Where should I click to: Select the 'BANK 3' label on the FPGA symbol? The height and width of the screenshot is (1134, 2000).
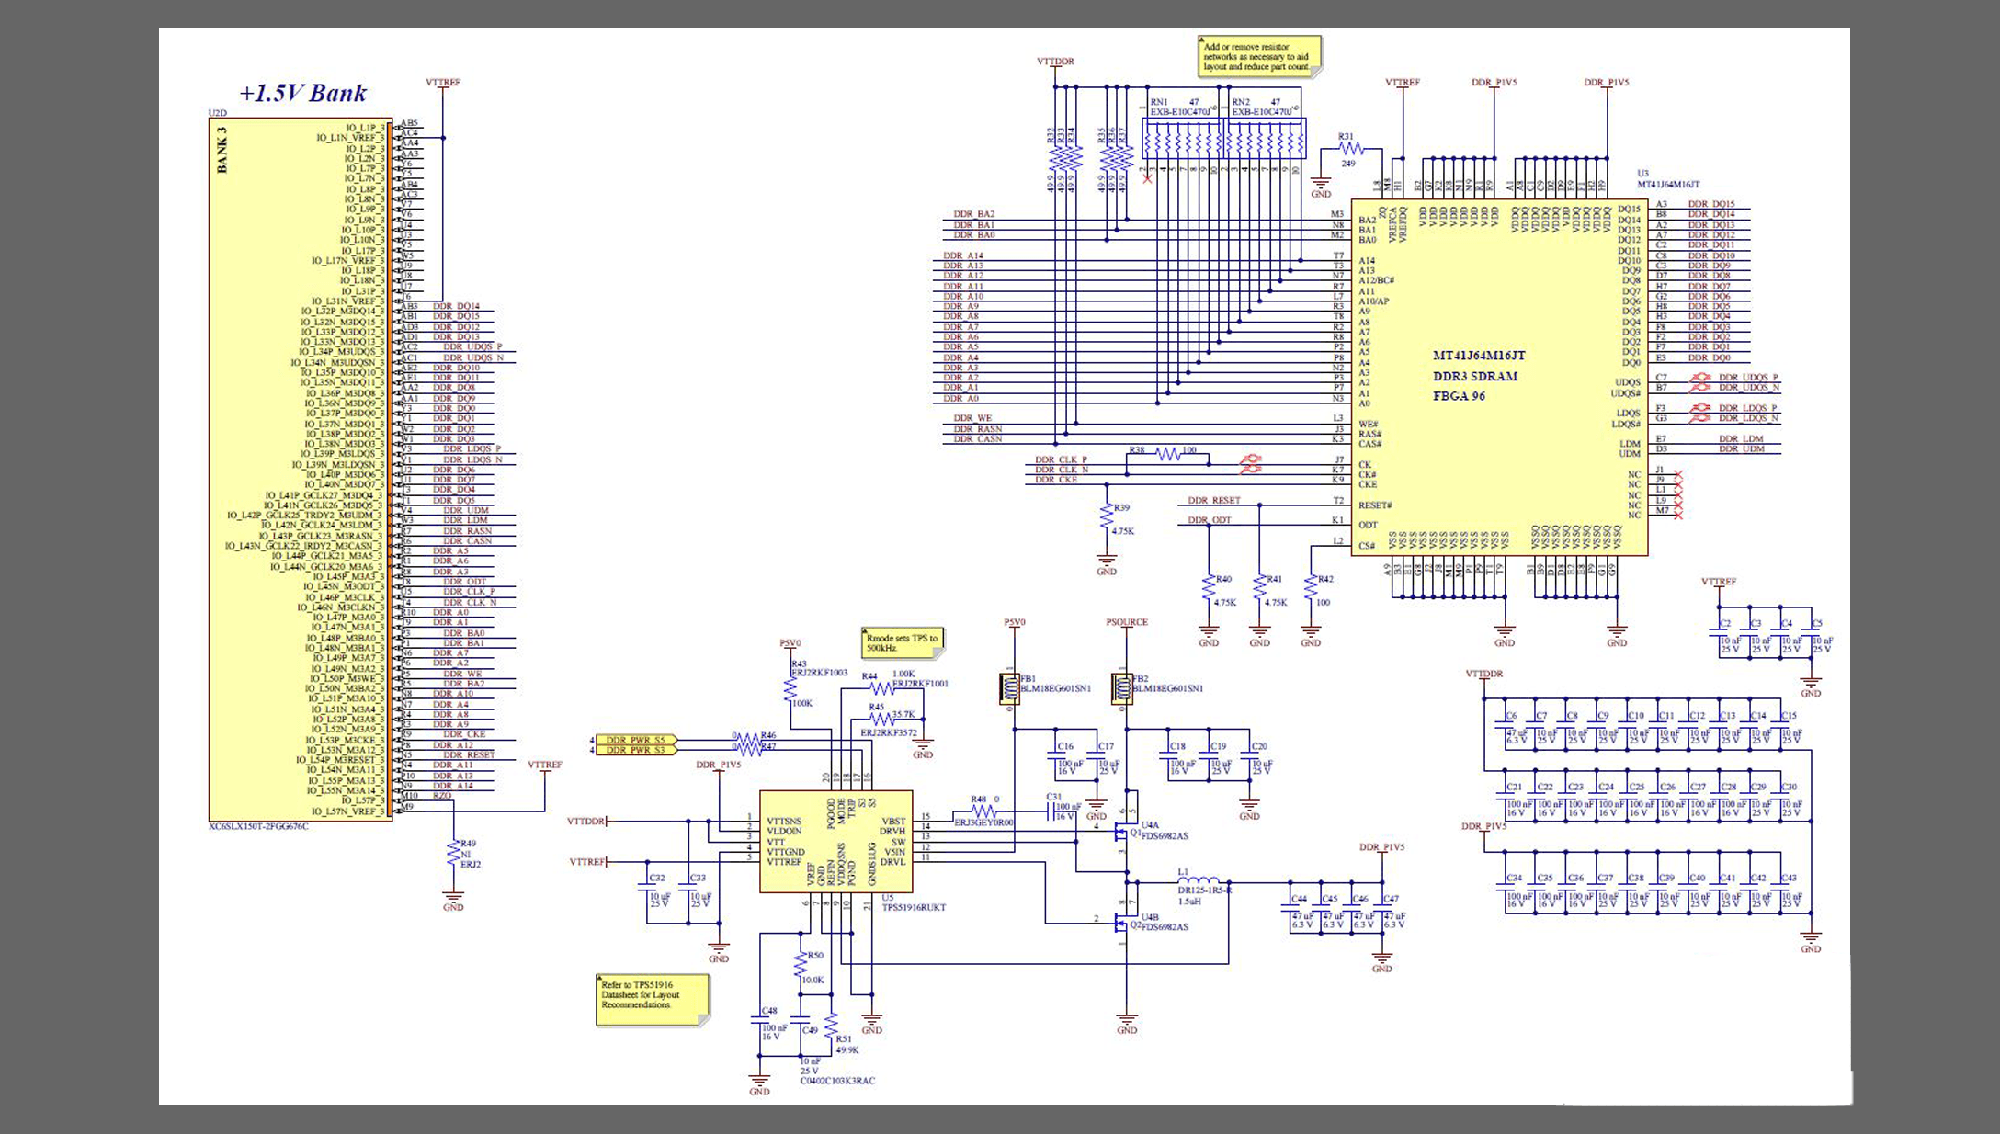[x=222, y=149]
